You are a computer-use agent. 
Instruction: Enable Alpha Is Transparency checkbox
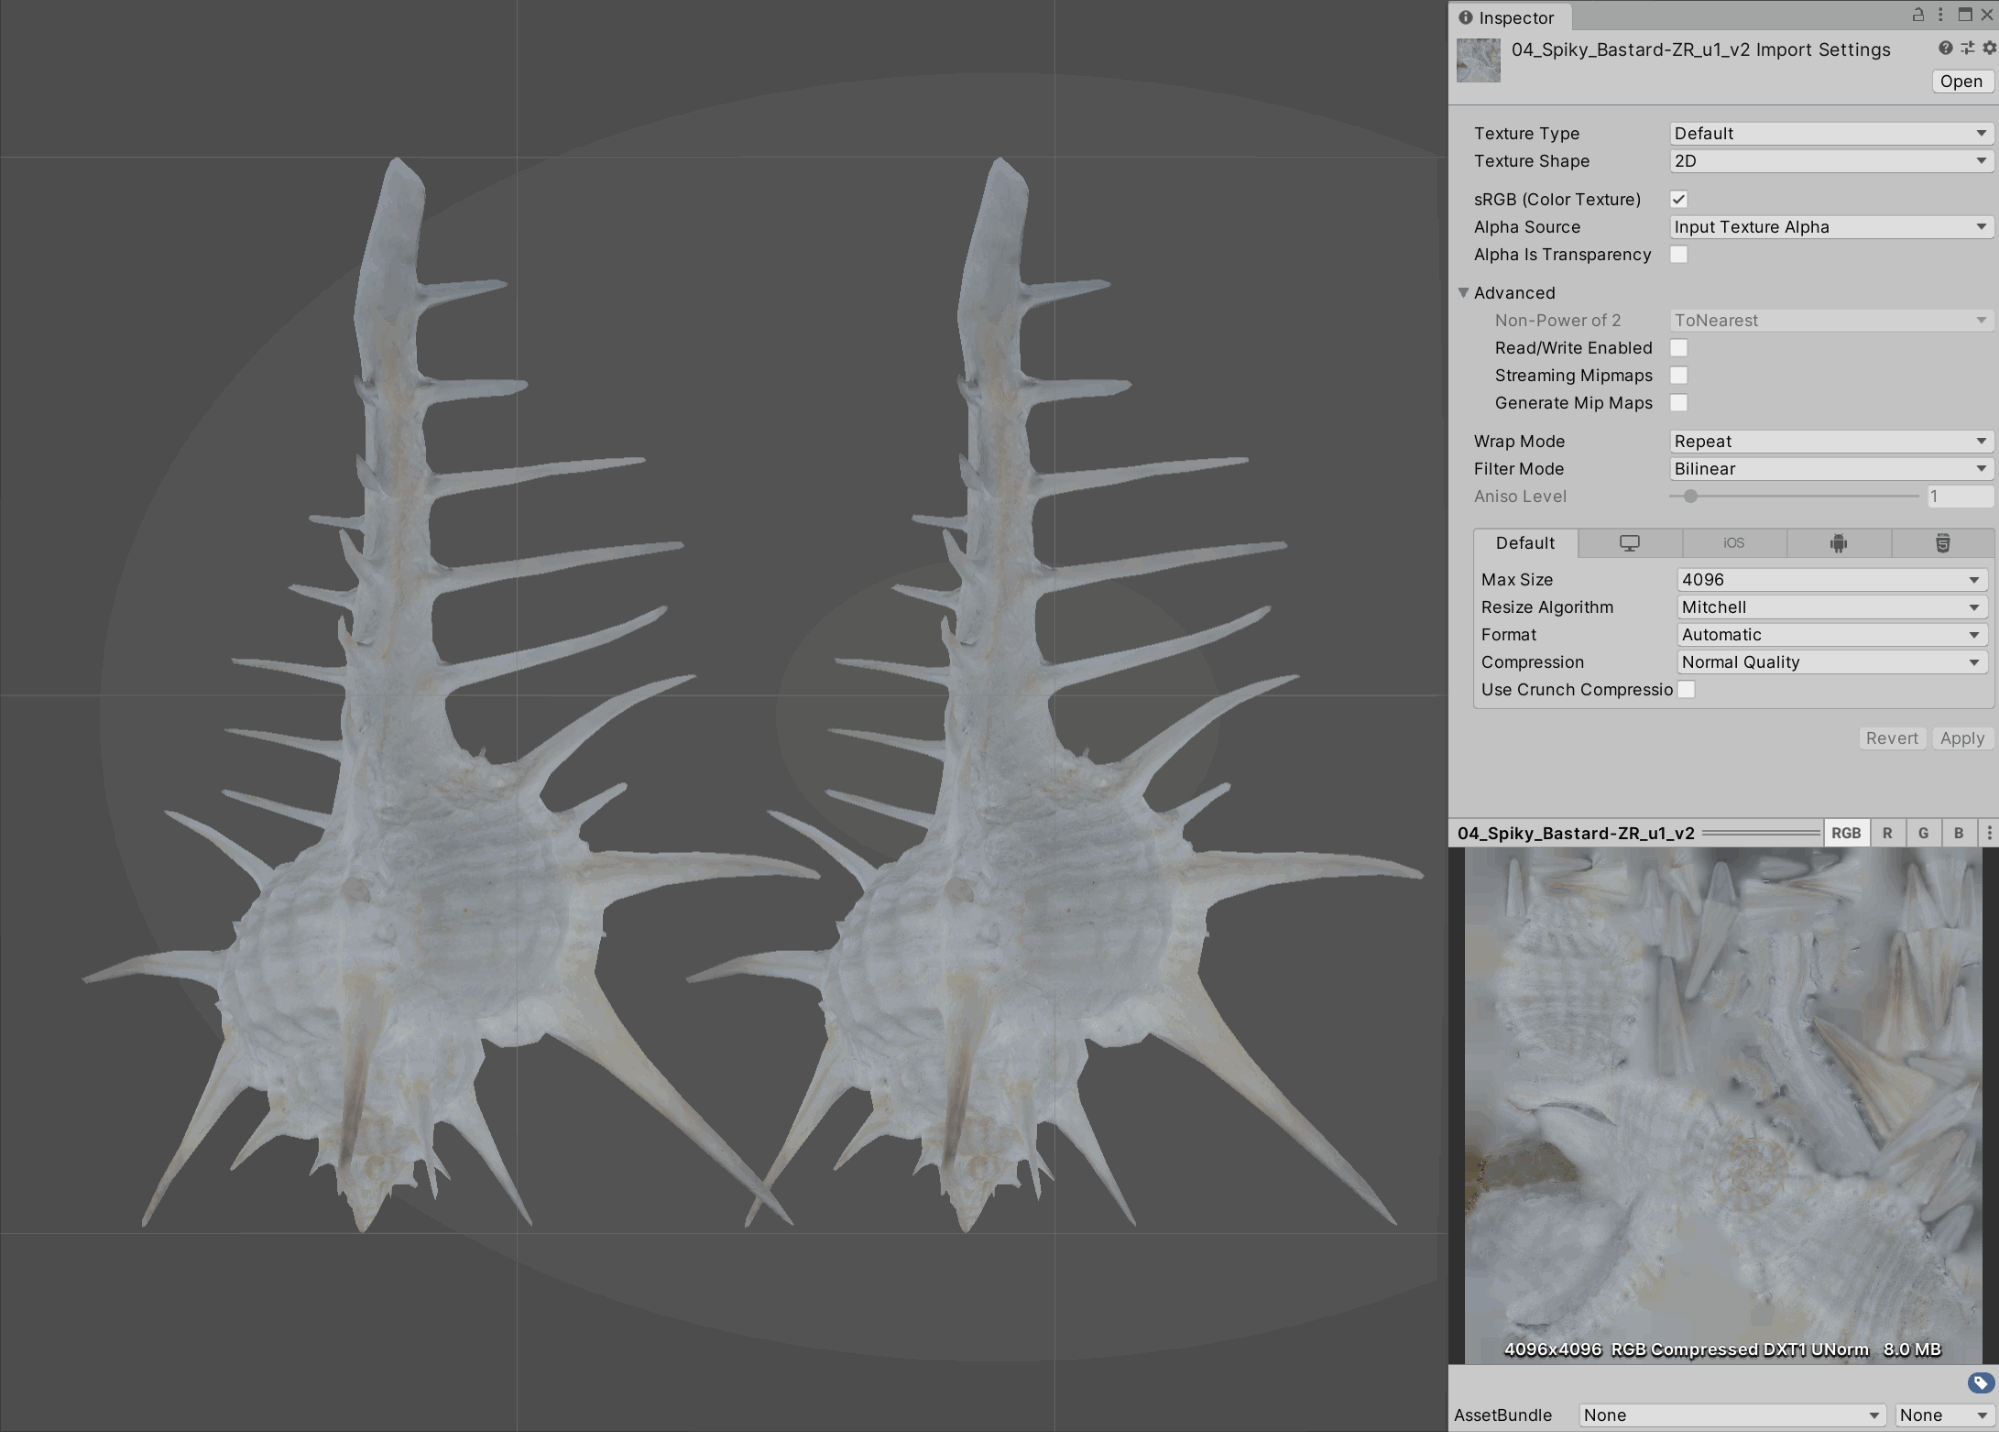pyautogui.click(x=1679, y=254)
